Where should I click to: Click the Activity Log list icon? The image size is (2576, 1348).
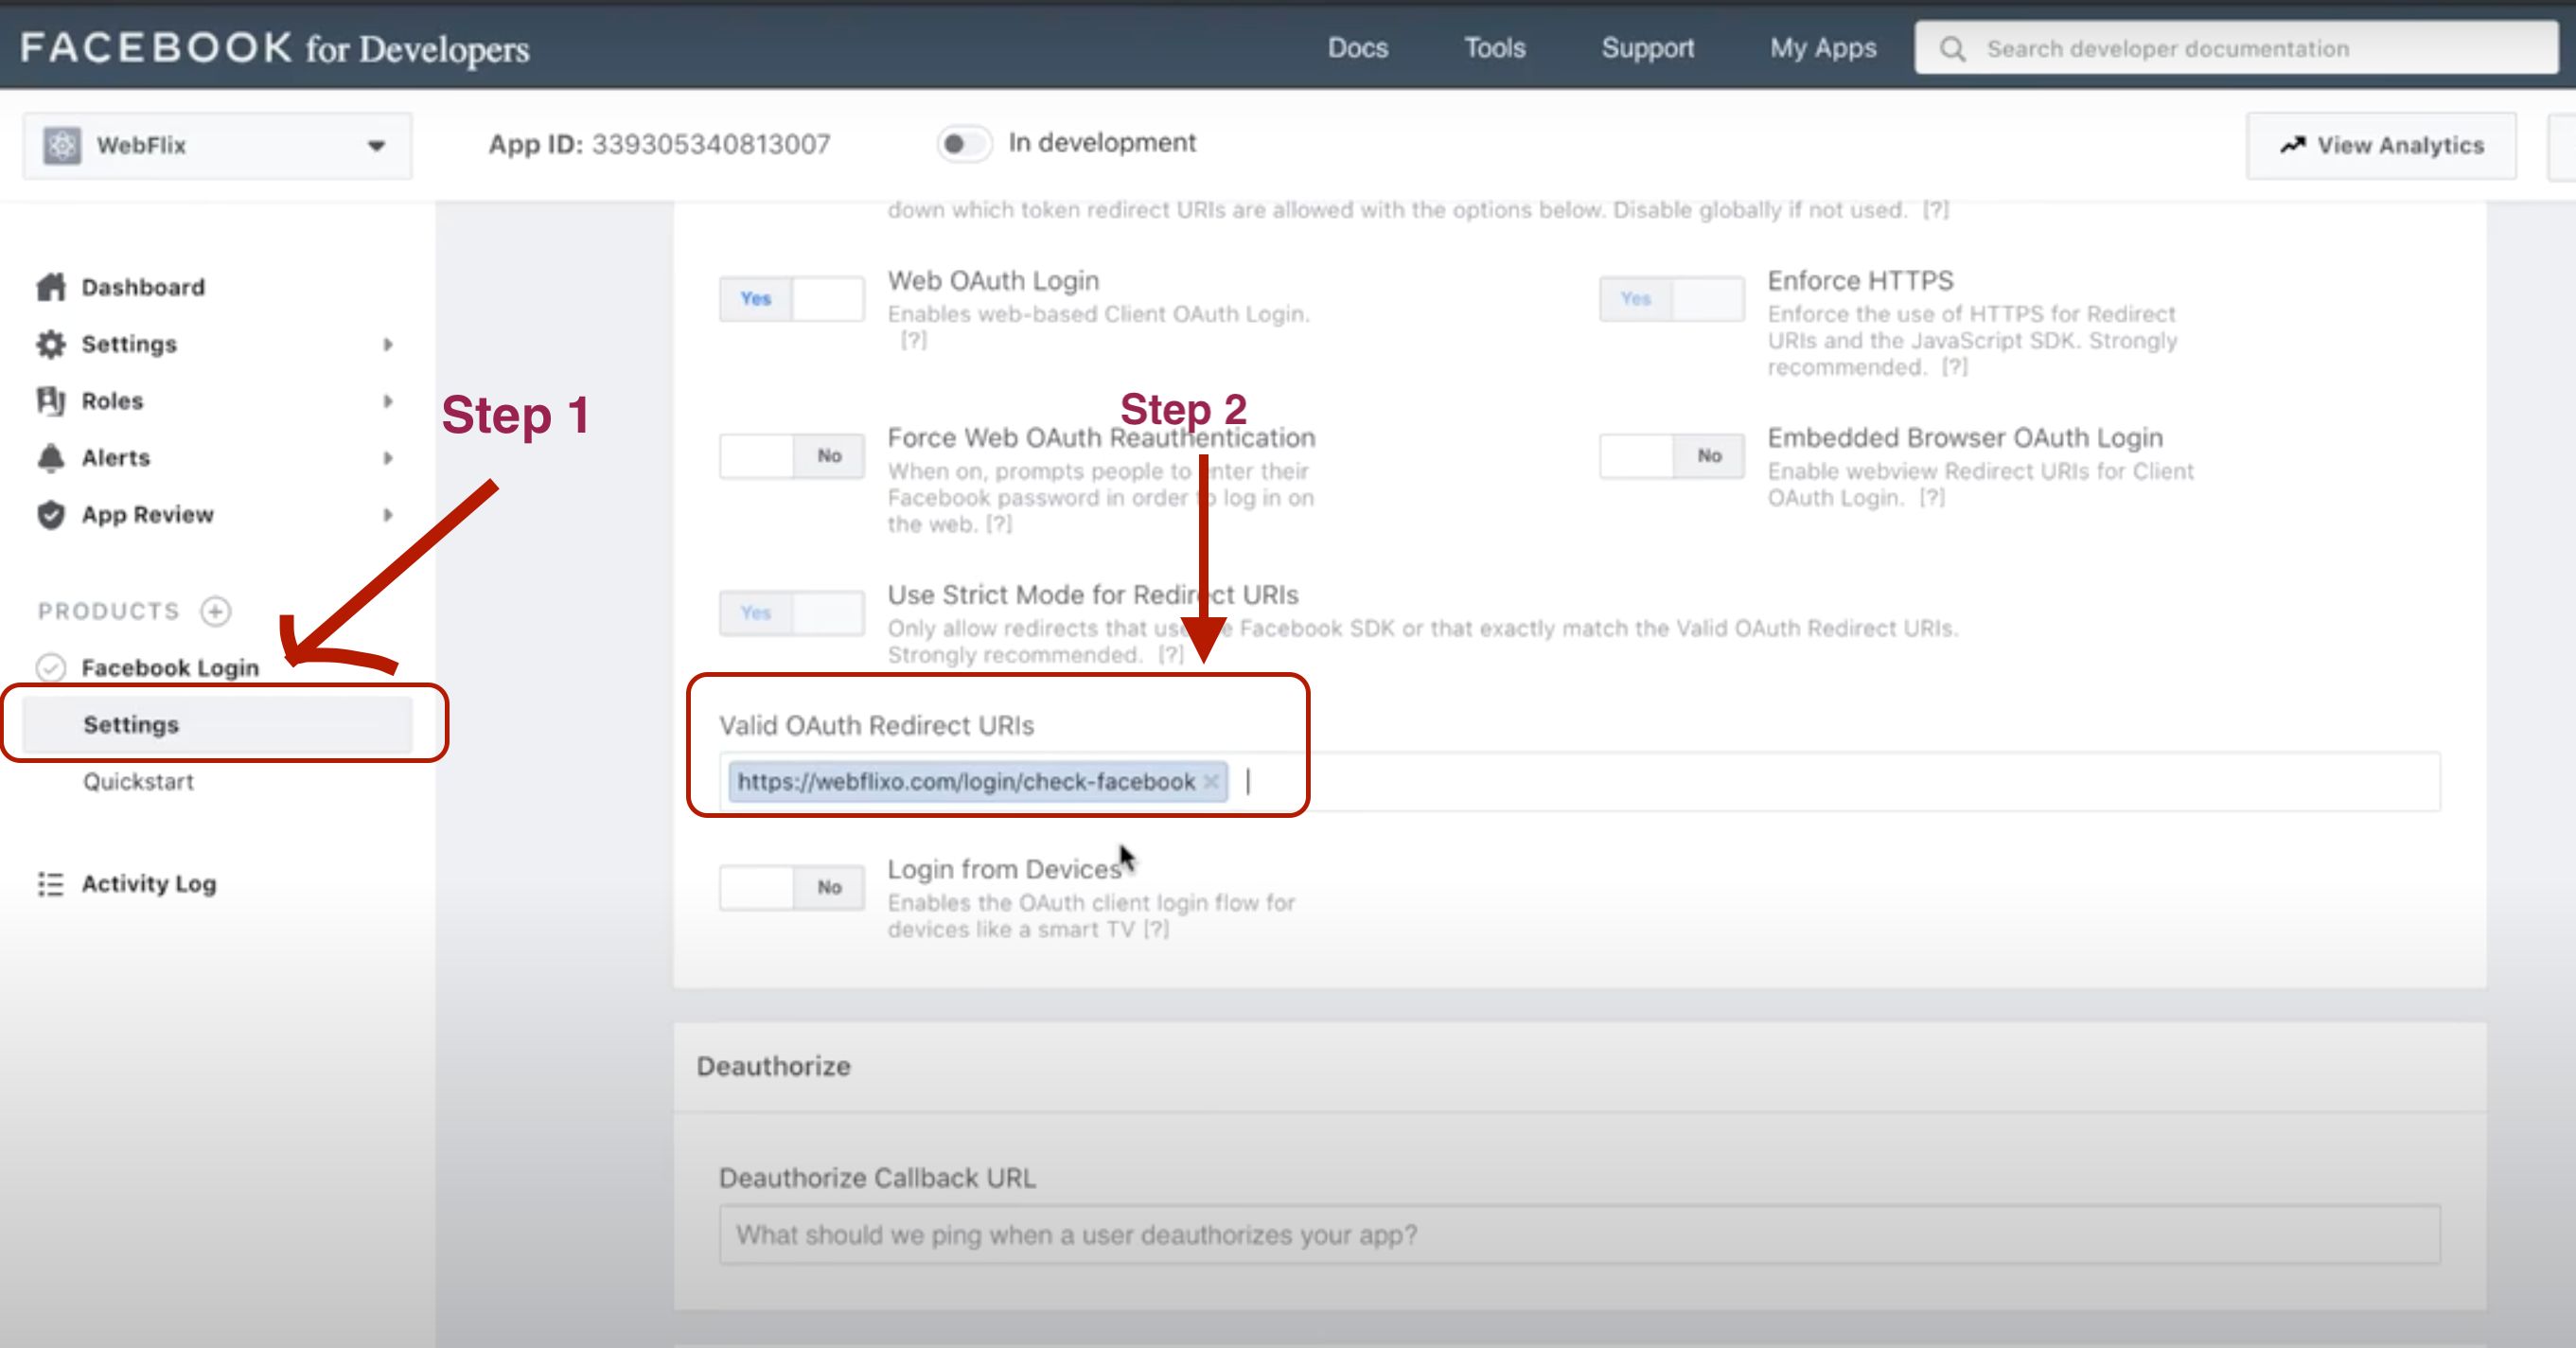pos(51,884)
